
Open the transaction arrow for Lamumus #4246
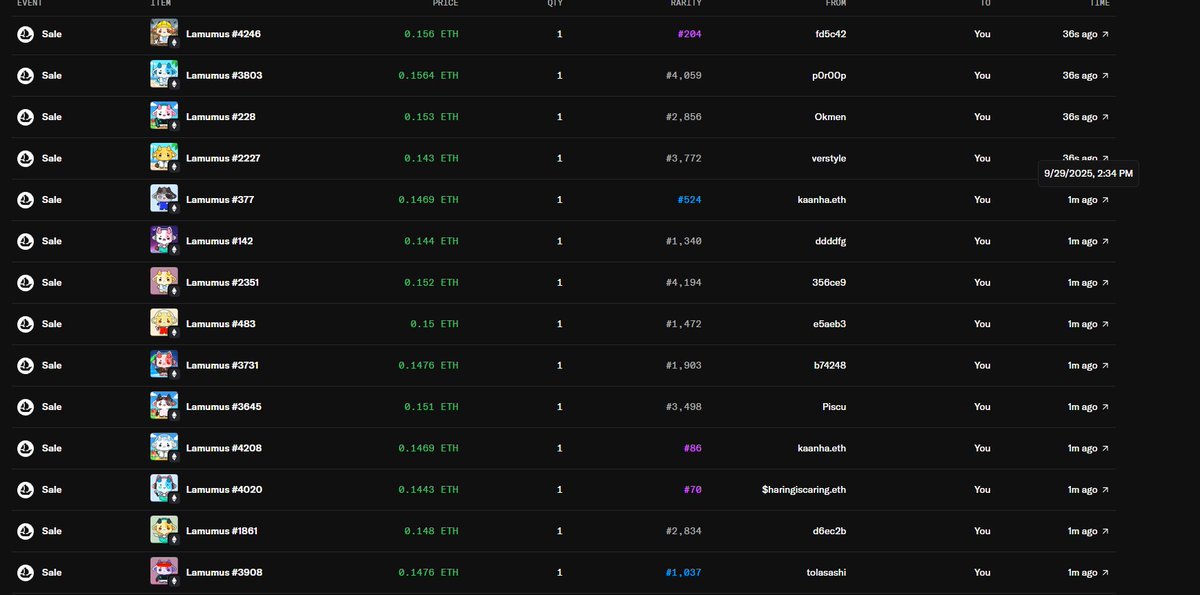[x=1105, y=34]
